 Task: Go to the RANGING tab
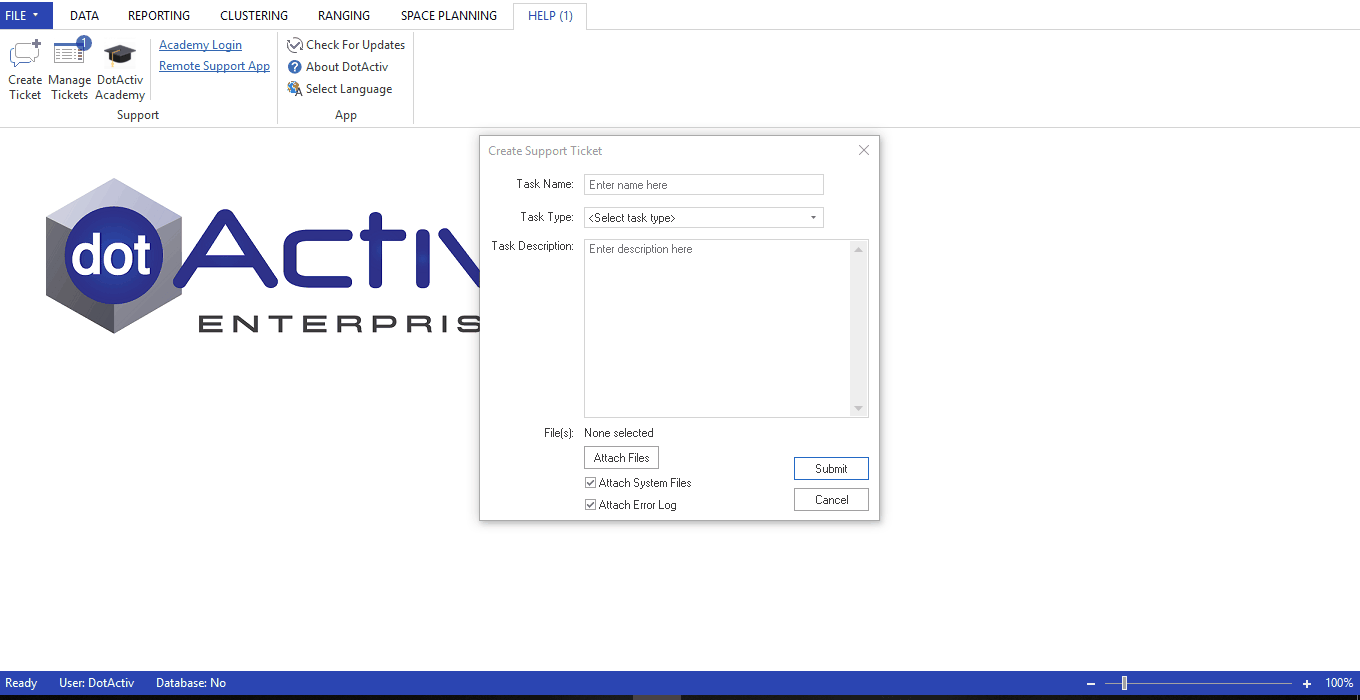tap(344, 16)
